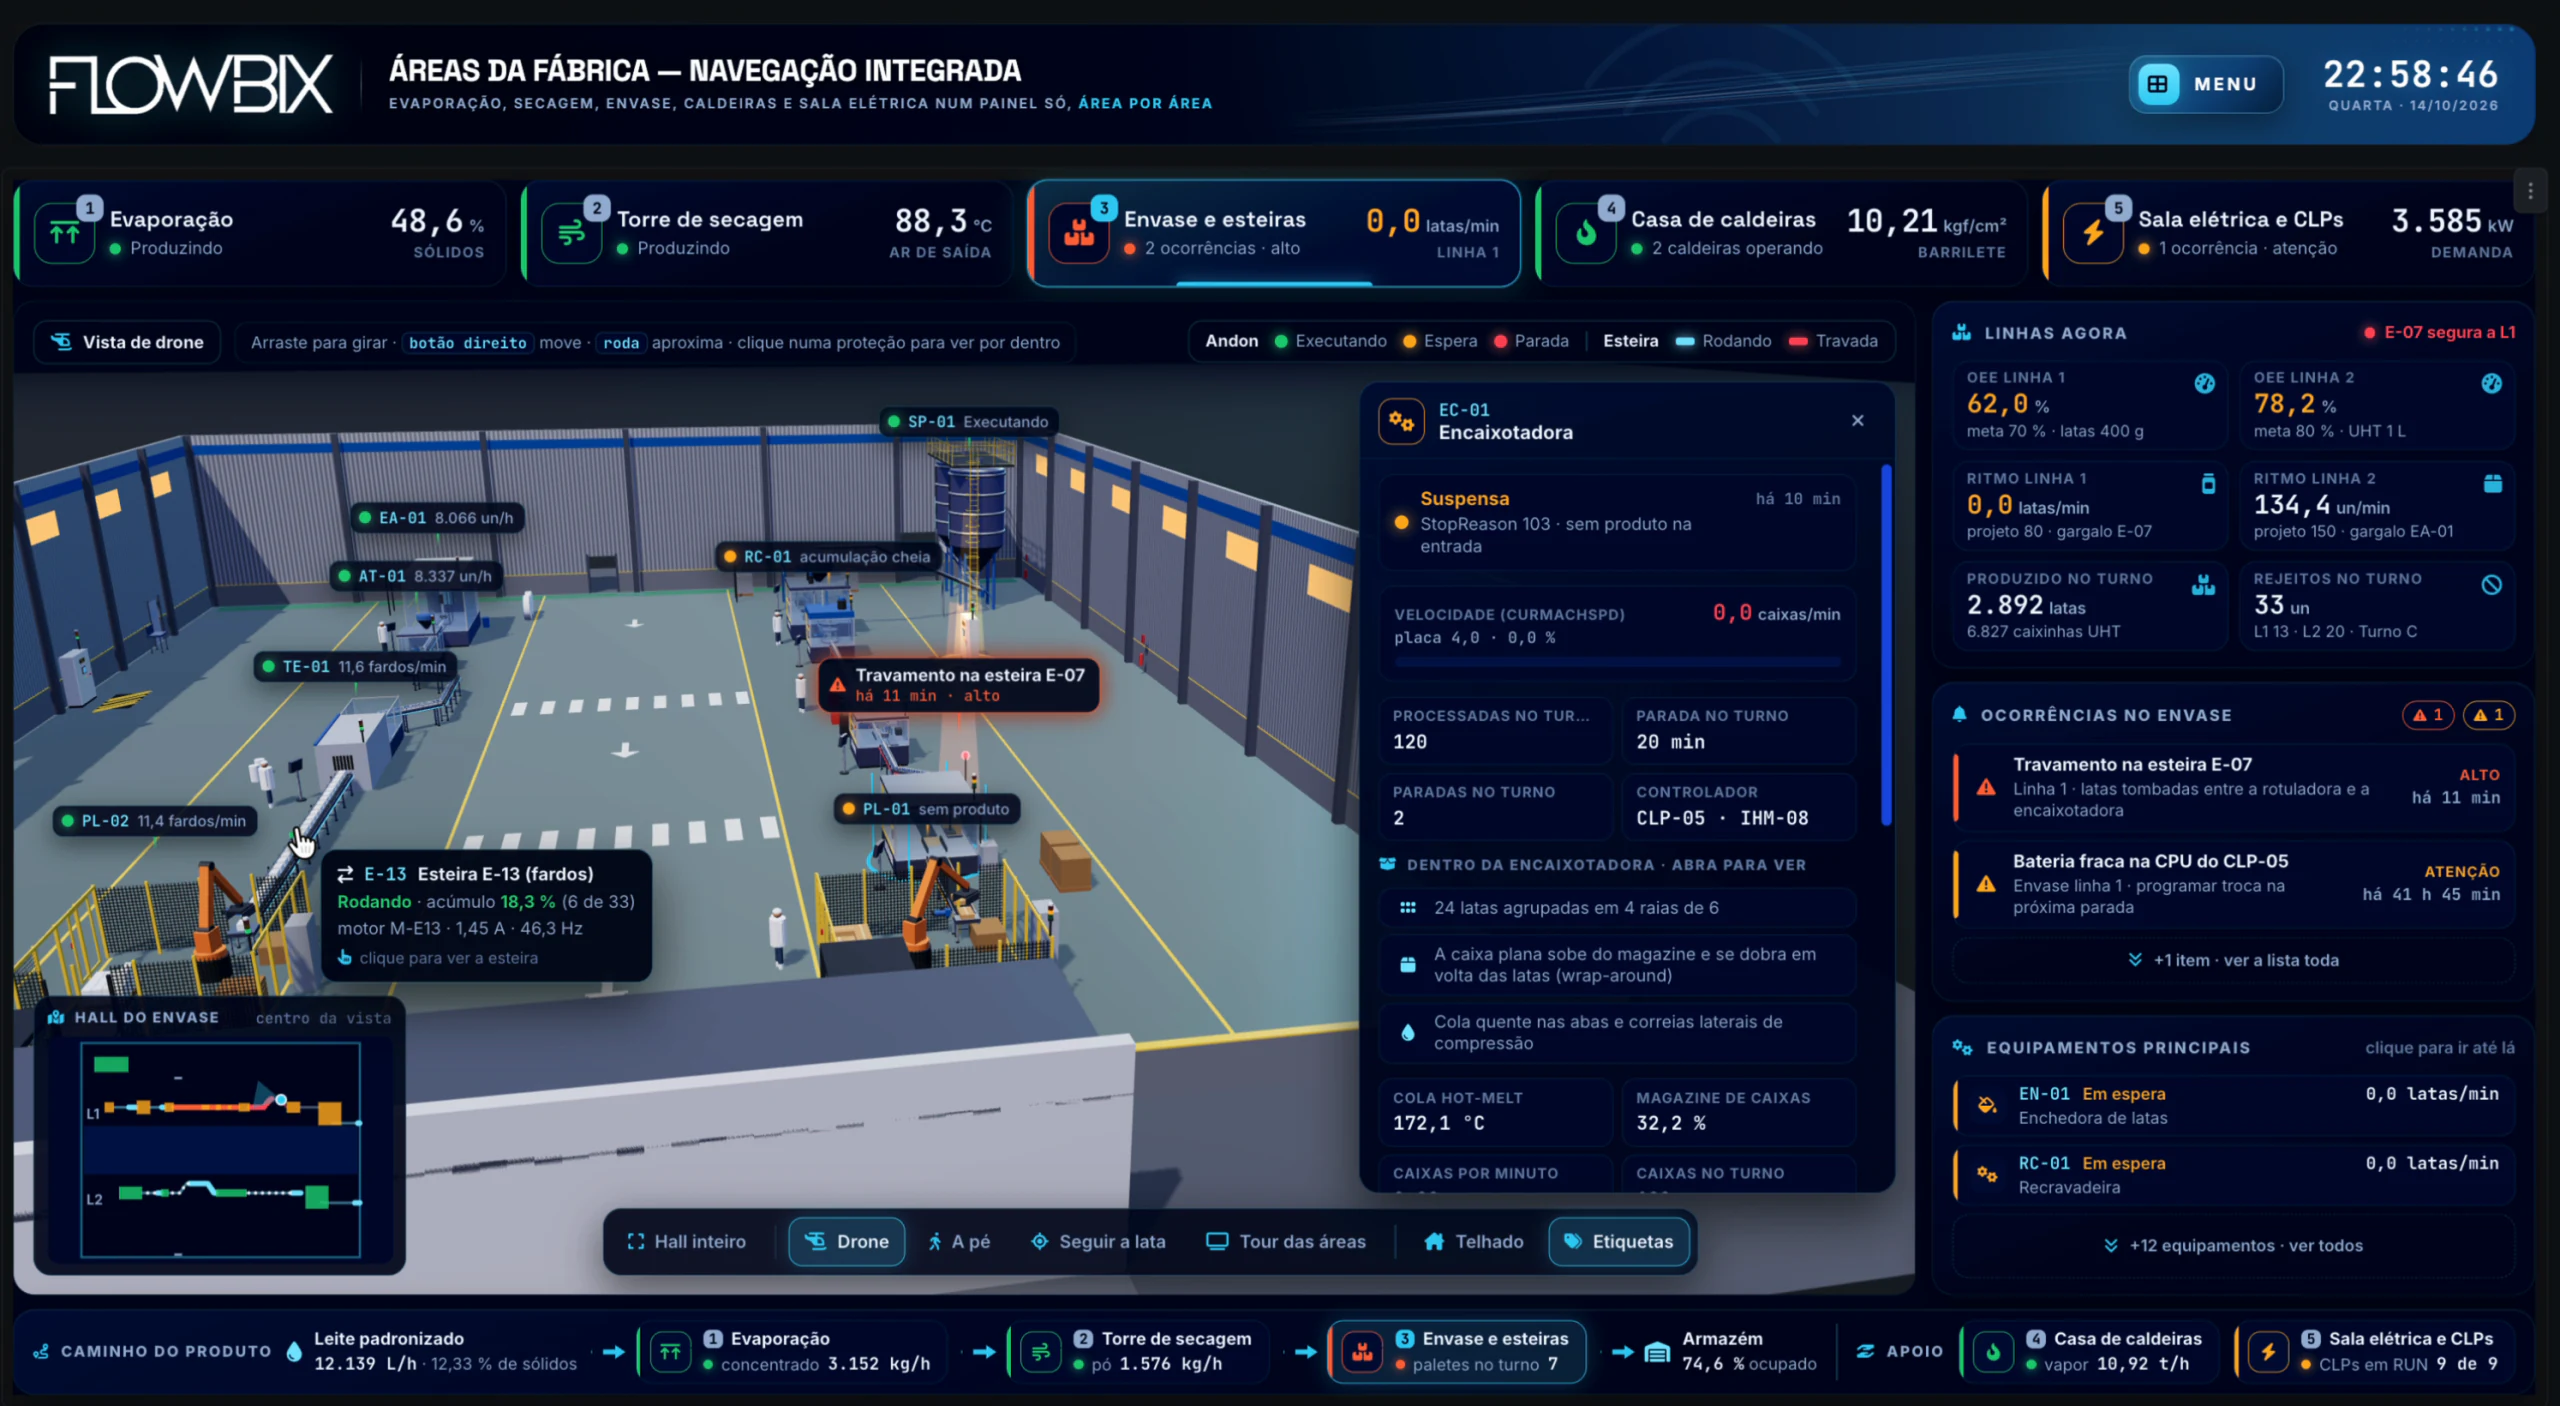Click Ritmo Linha 2 carton icon
Screen dimensions: 2560x1406
point(2492,484)
